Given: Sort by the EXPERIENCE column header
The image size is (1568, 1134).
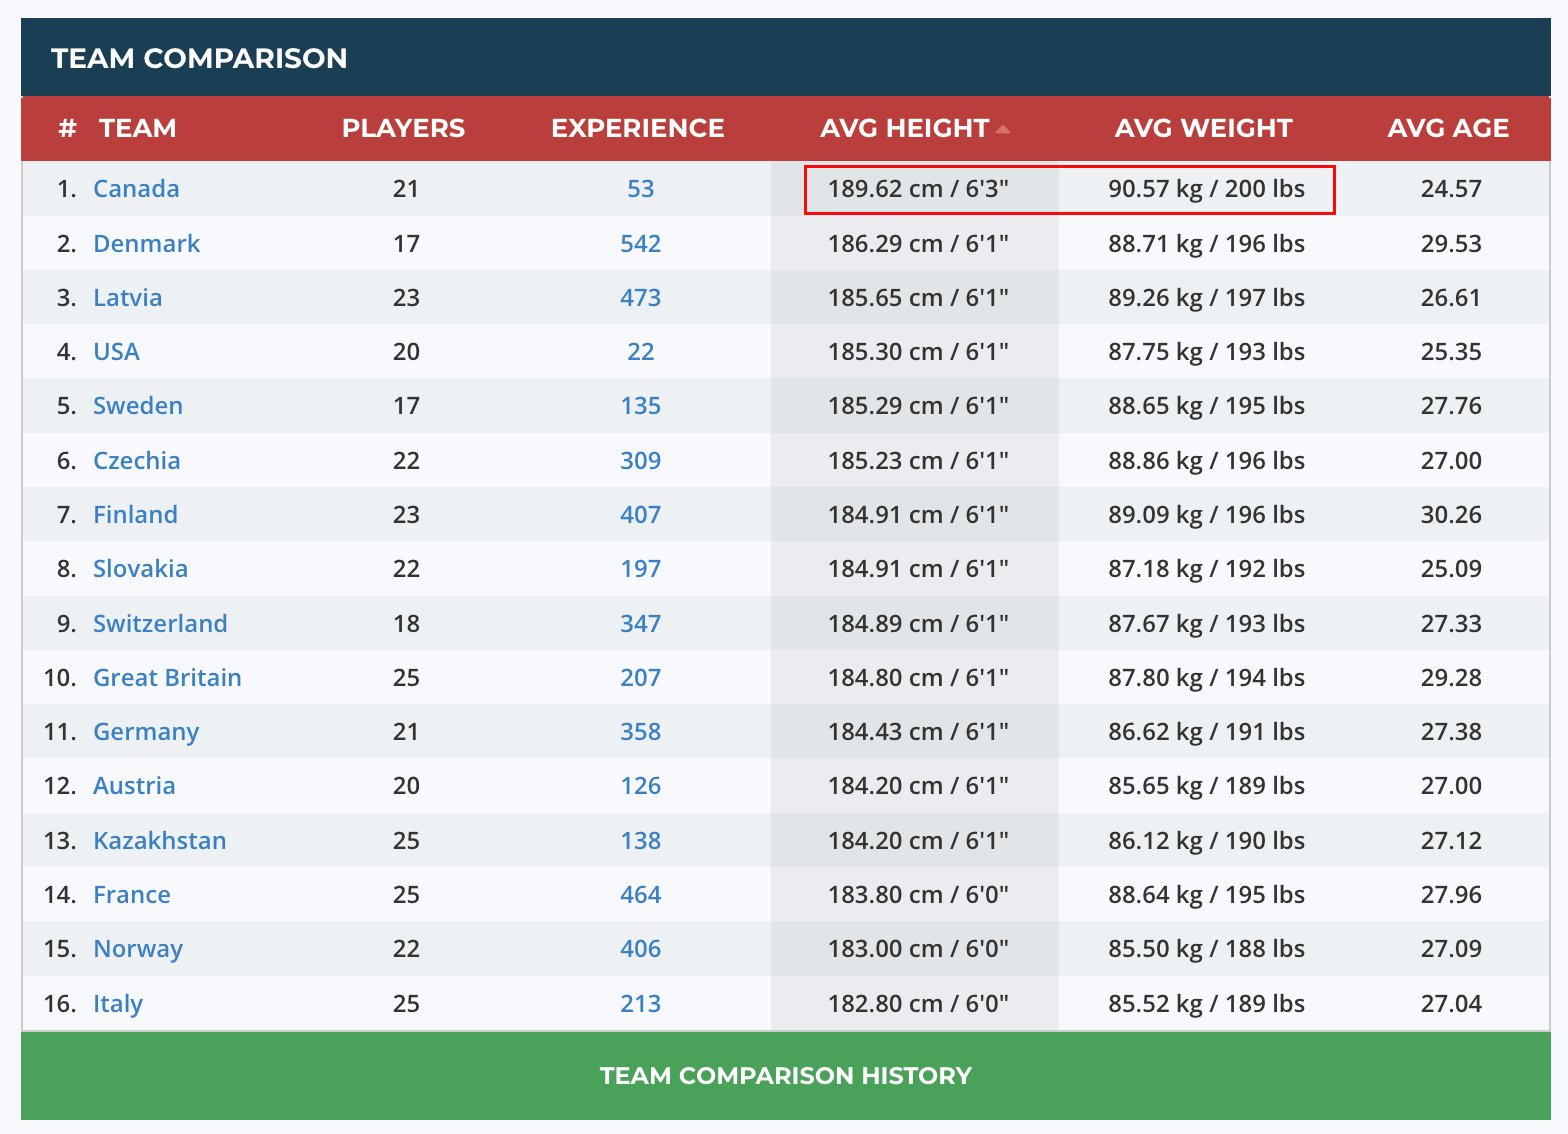Looking at the screenshot, I should click(x=638, y=128).
